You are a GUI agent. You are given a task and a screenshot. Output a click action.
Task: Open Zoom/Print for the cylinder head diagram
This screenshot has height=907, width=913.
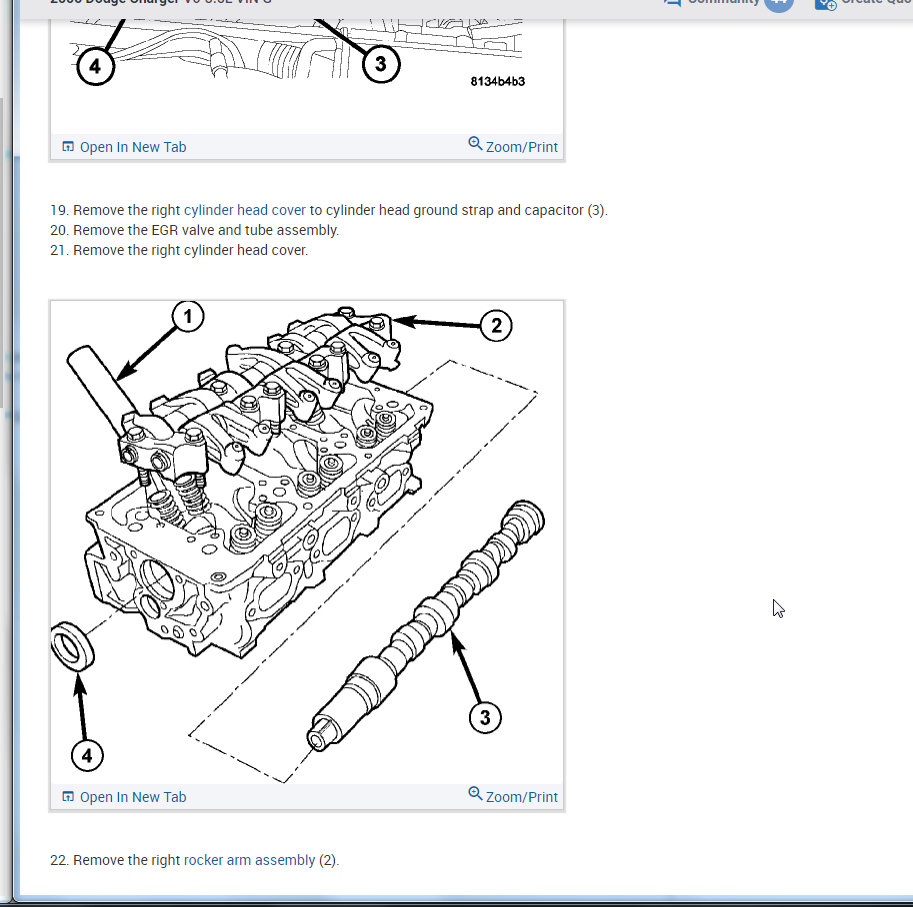pyautogui.click(x=521, y=796)
